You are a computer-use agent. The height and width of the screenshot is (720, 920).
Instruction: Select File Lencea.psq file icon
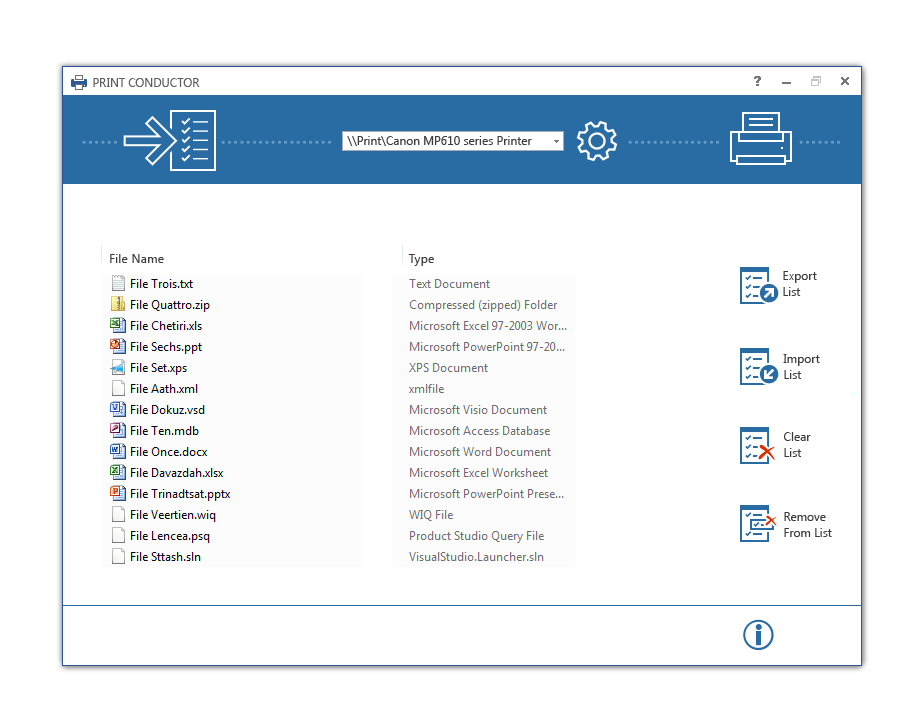(x=118, y=535)
